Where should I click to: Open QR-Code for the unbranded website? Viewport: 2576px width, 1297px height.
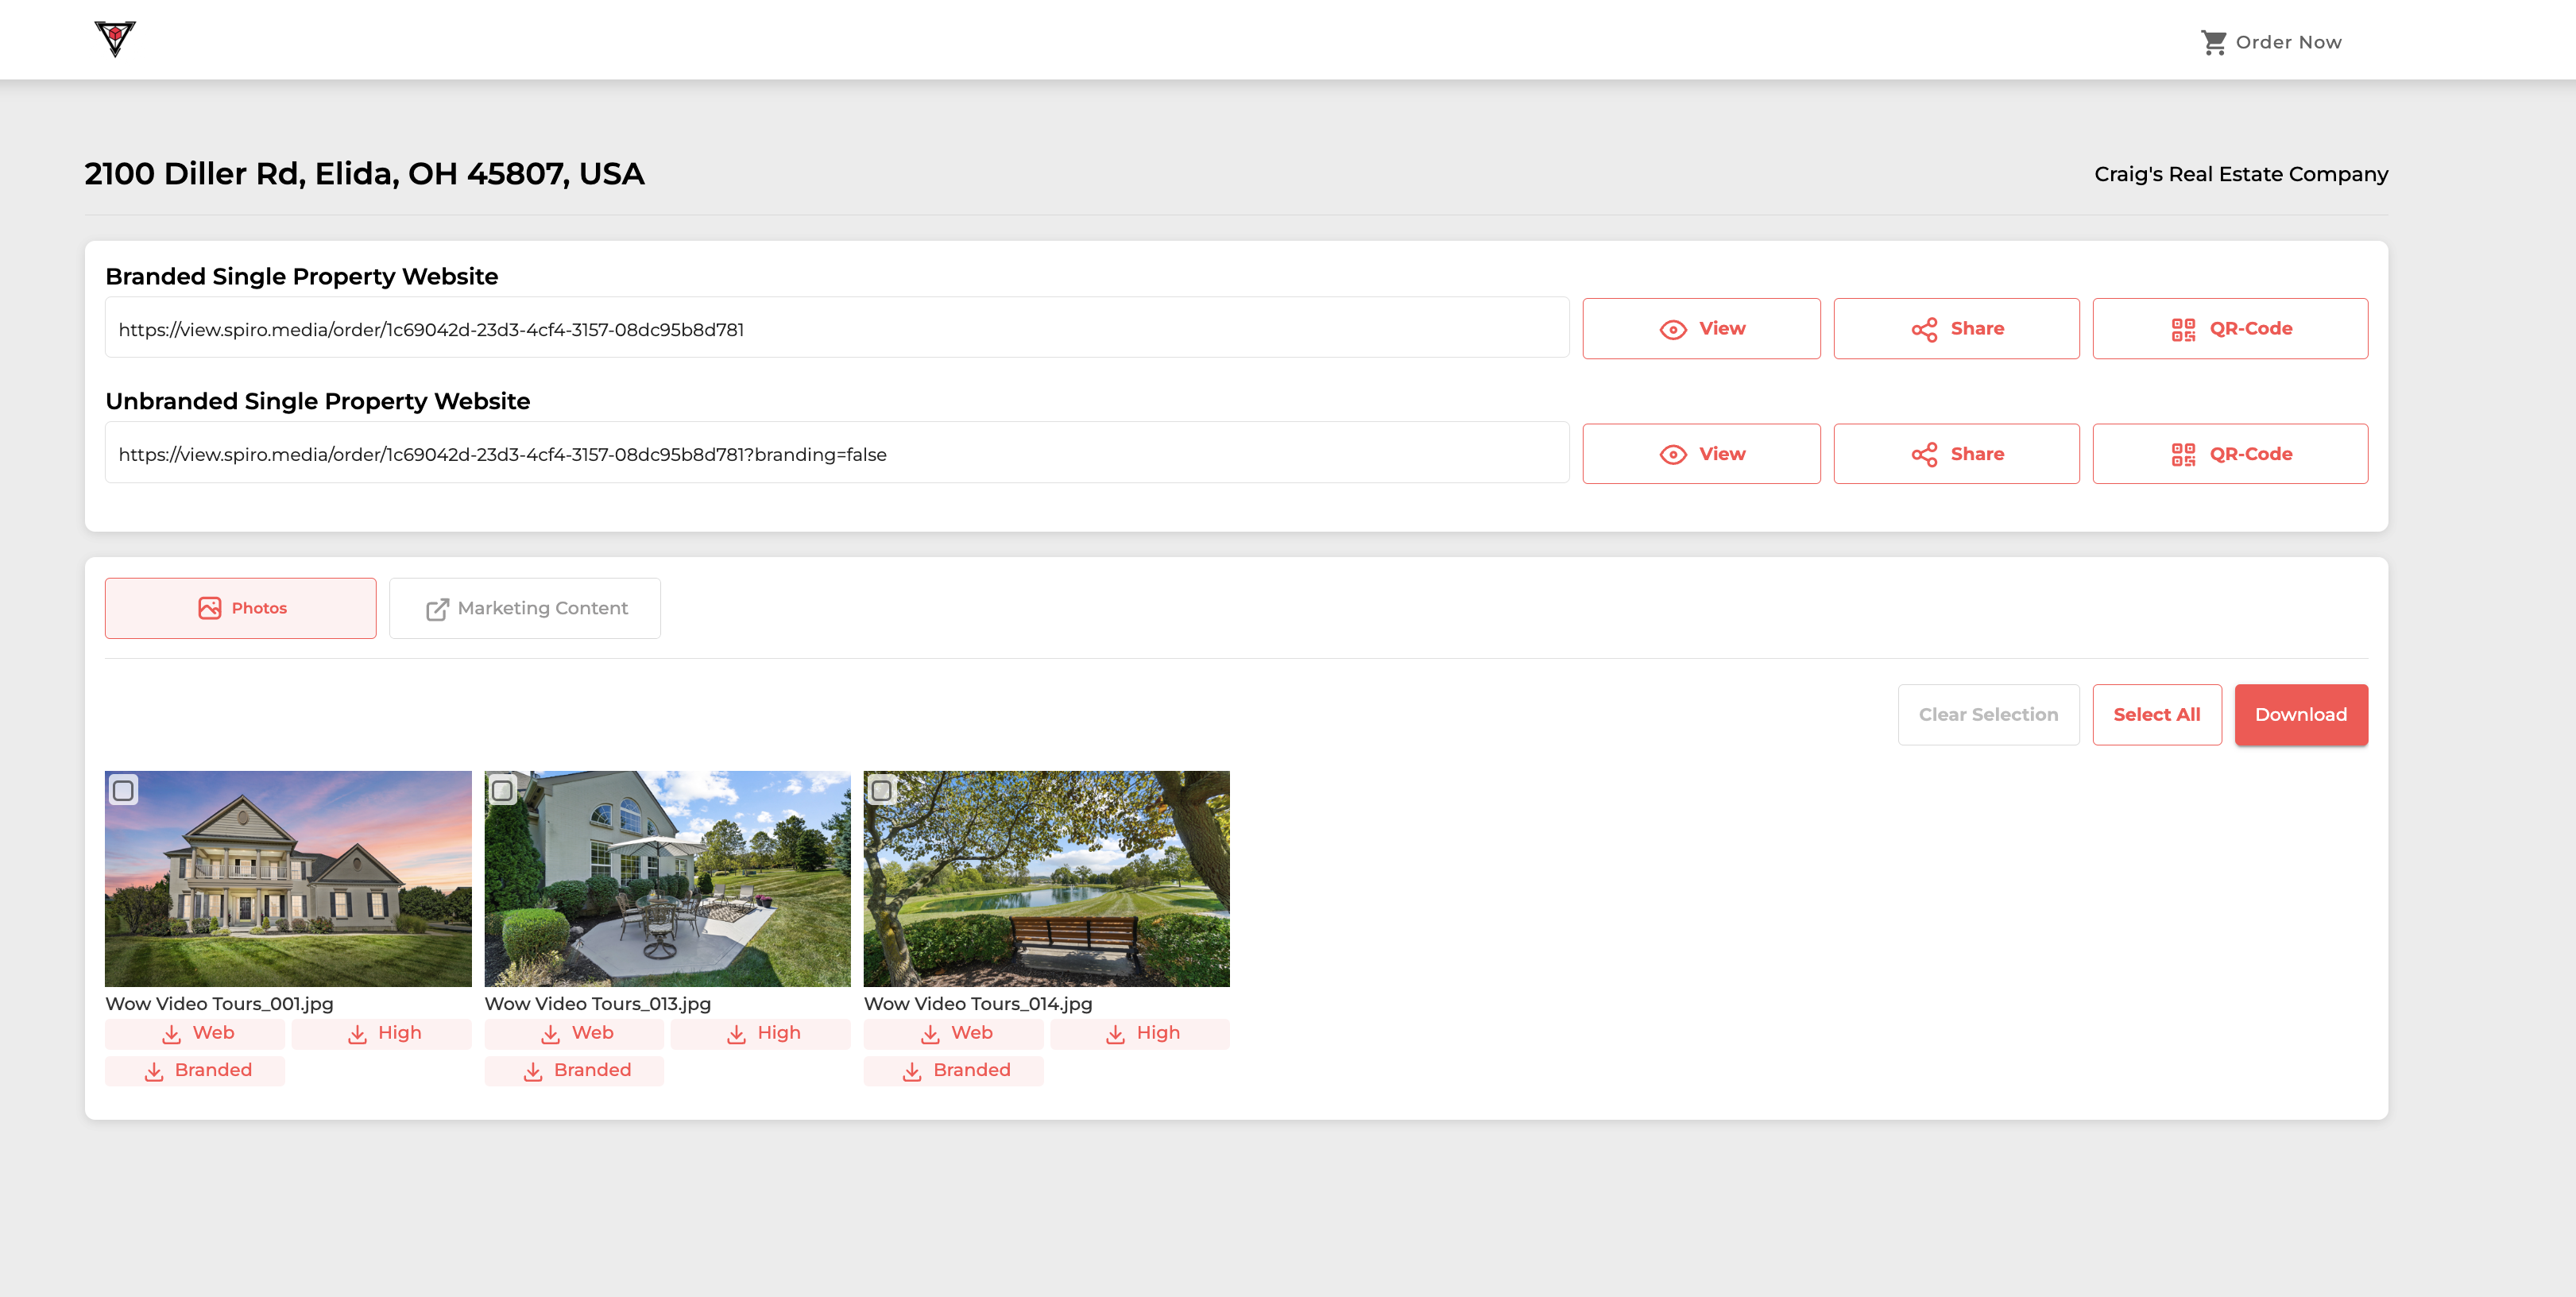tap(2230, 454)
